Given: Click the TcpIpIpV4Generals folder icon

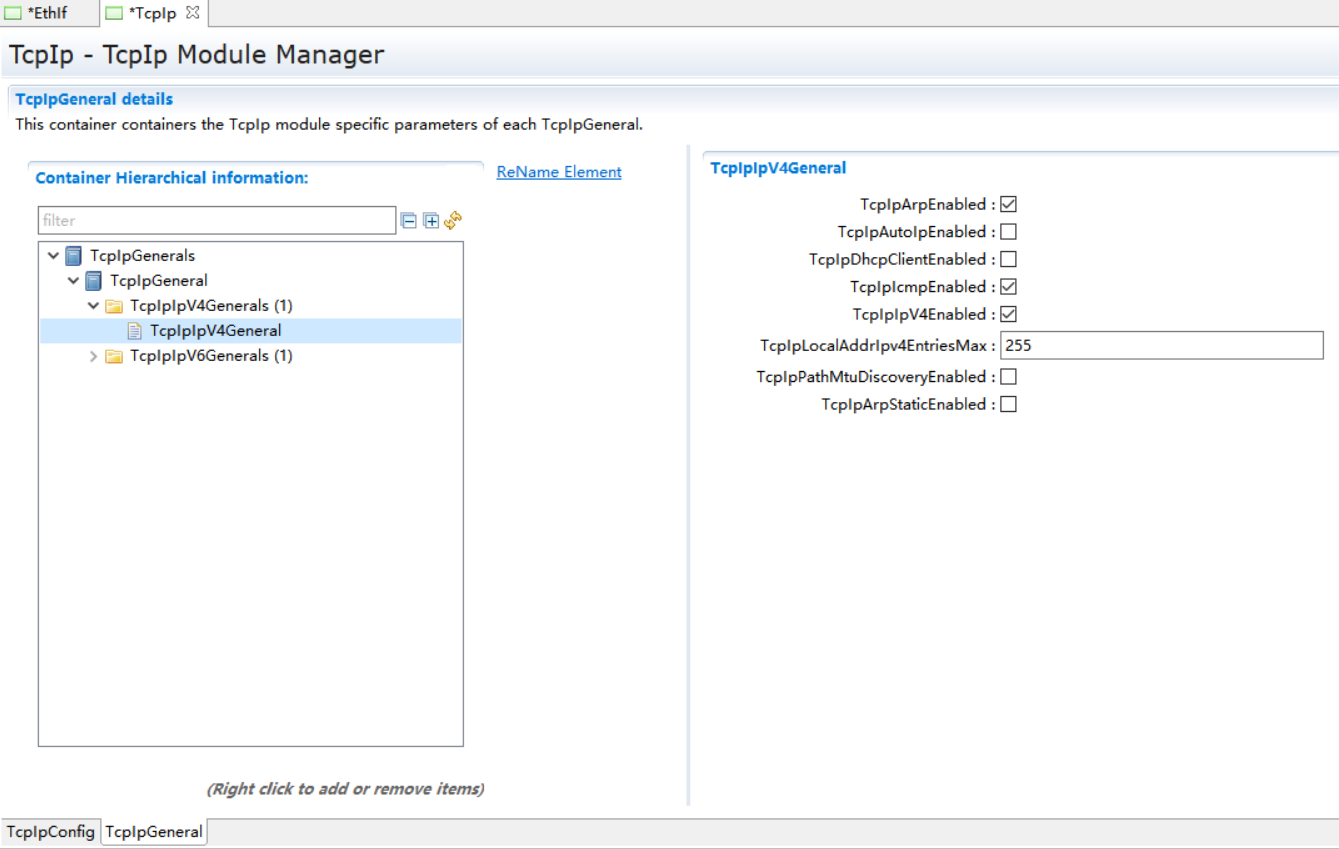Looking at the screenshot, I should coord(114,306).
